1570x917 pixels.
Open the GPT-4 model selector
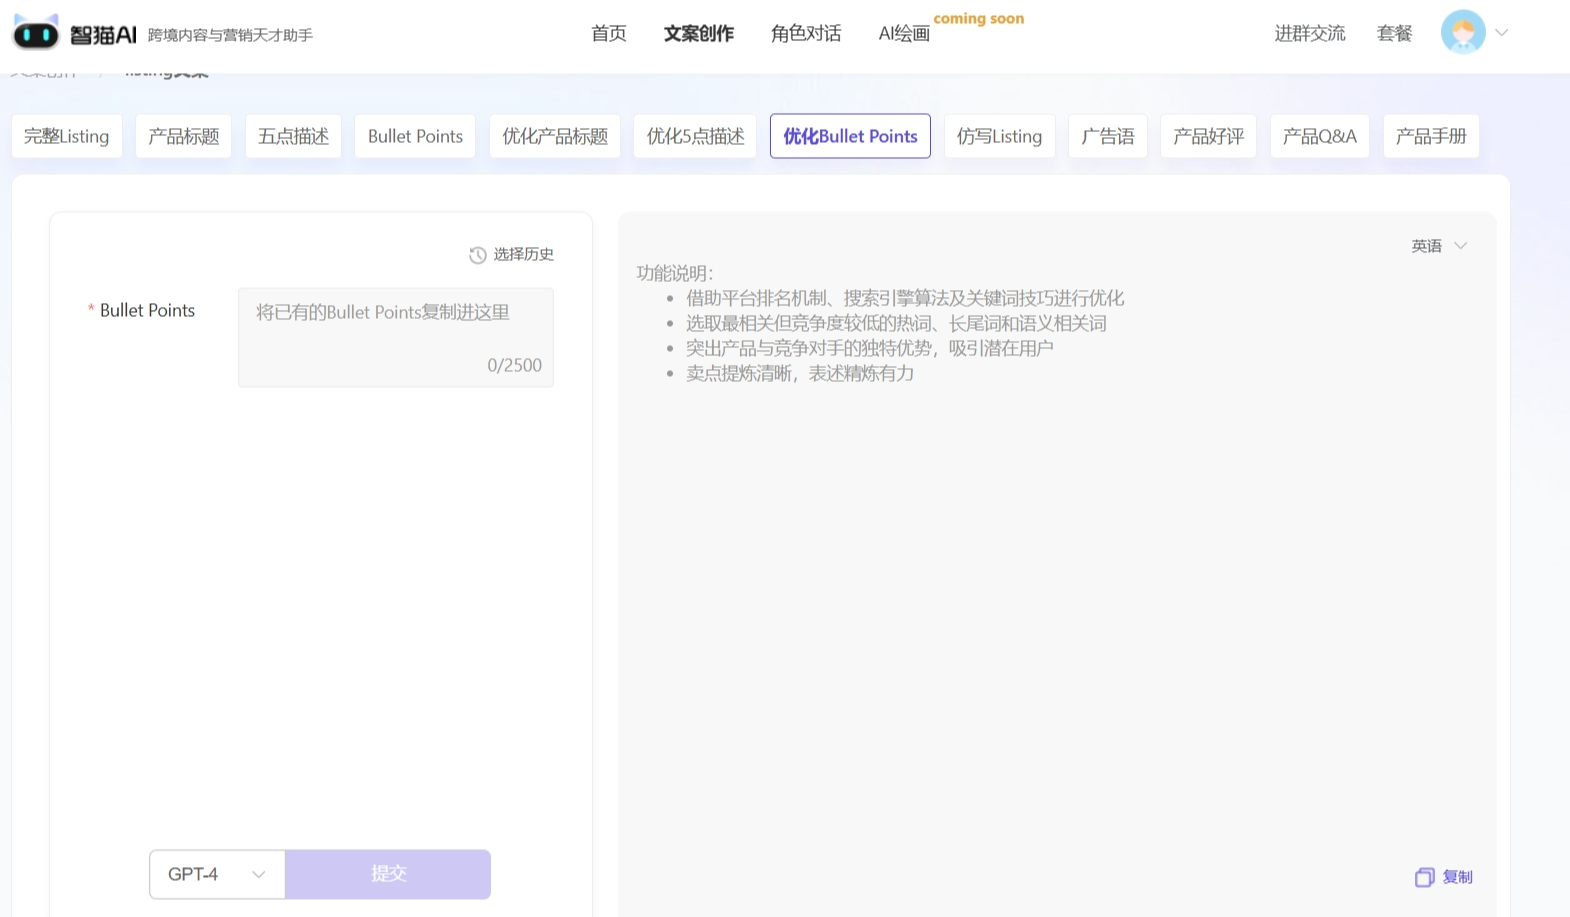(217, 874)
